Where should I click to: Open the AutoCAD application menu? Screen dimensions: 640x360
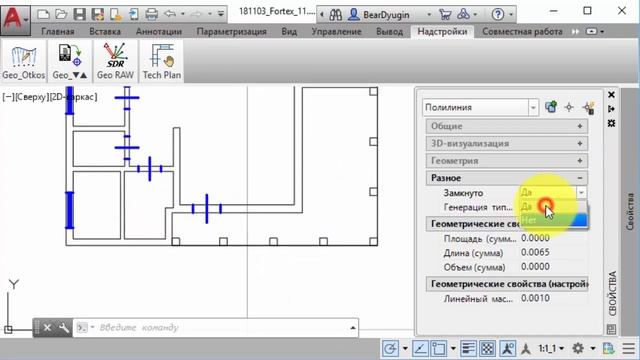click(15, 19)
